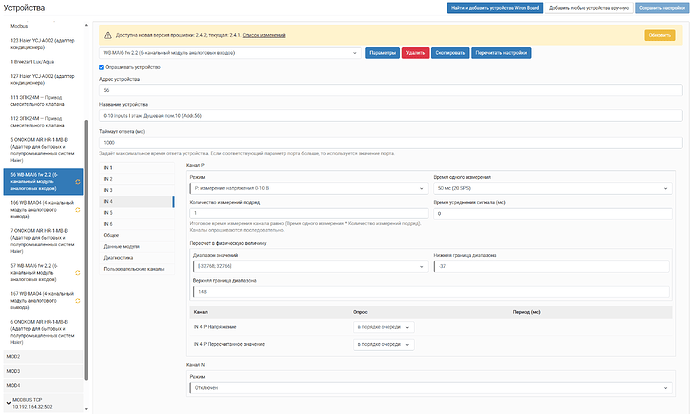Open the MOD2 port section

[44, 357]
